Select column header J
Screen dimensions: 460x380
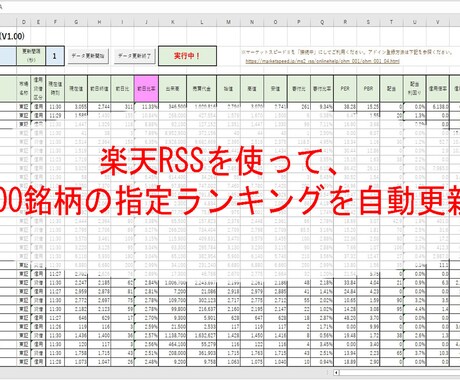click(x=146, y=22)
